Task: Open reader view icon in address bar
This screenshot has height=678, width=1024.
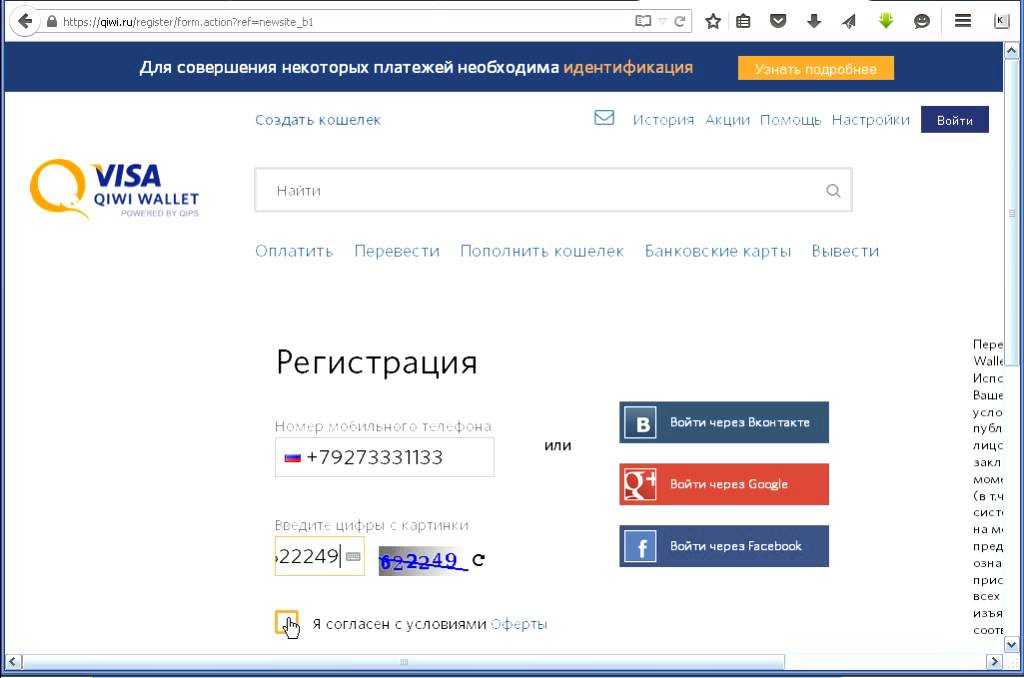Action: [643, 22]
